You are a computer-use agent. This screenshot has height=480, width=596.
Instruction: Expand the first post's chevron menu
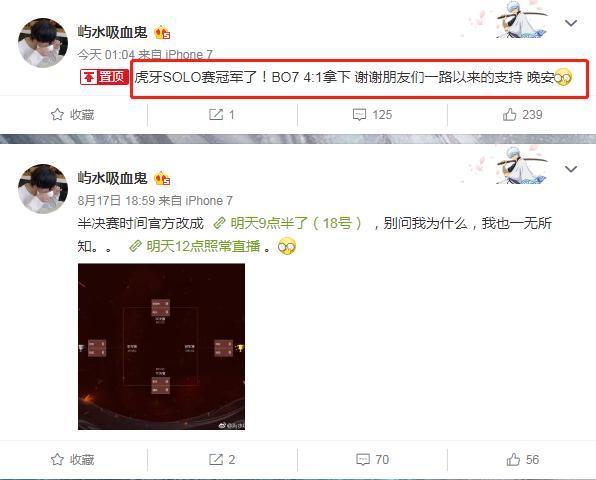click(x=571, y=24)
